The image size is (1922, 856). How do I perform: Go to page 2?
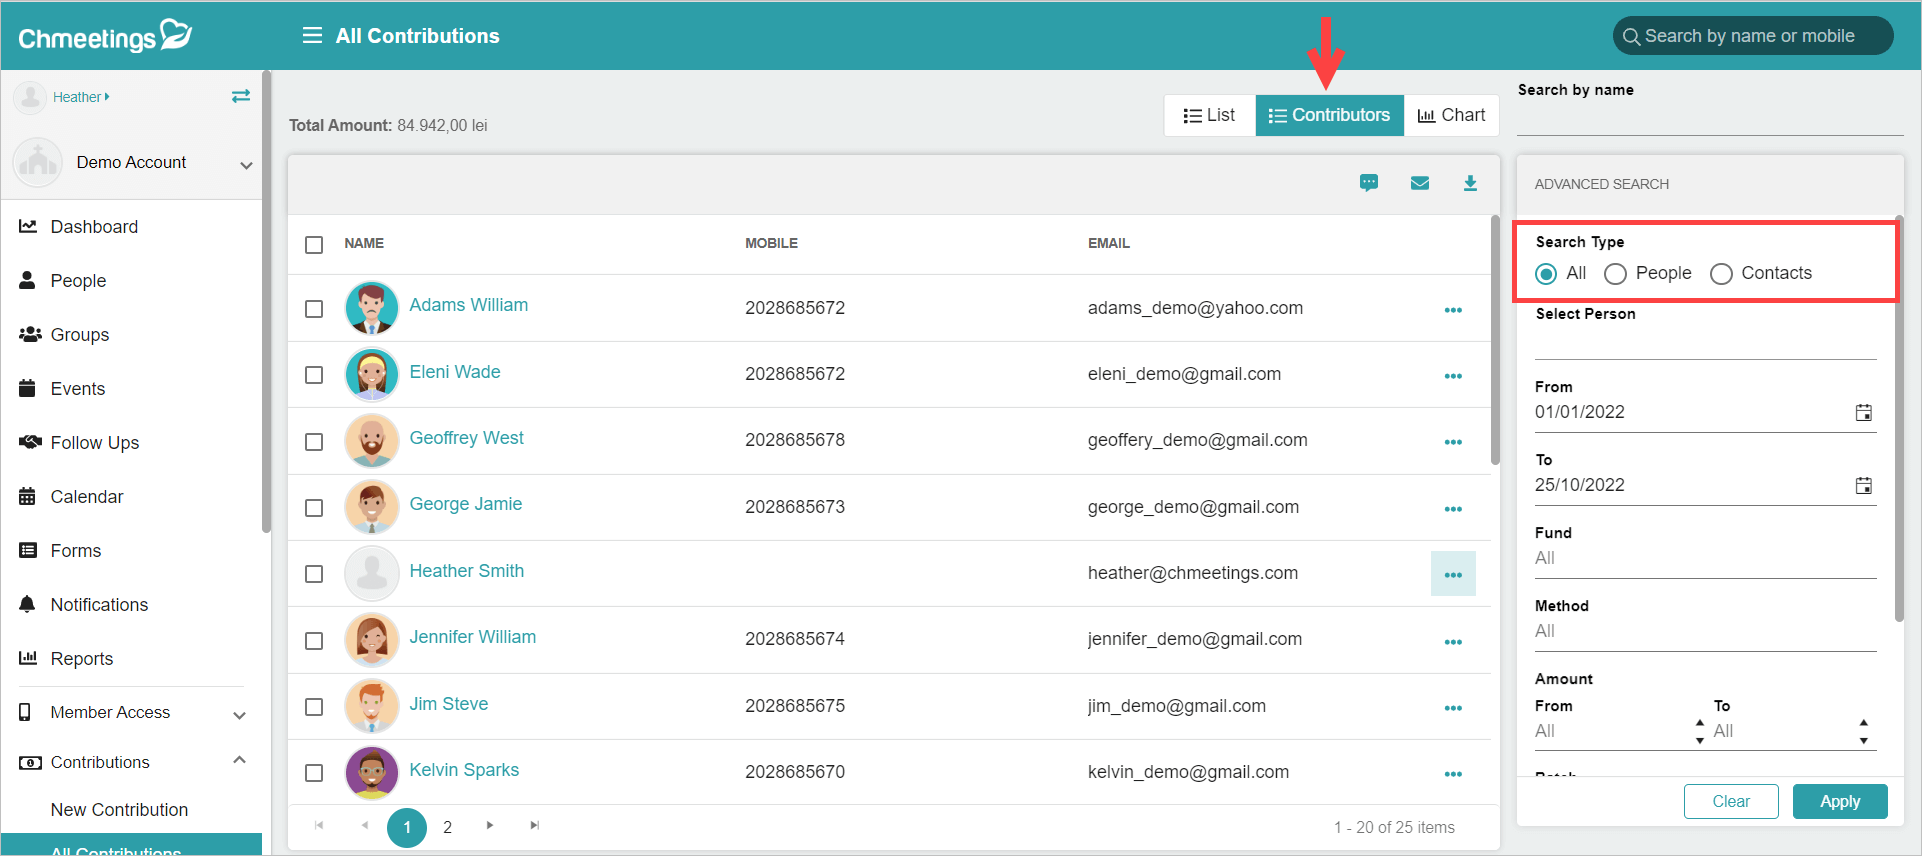[x=448, y=827]
